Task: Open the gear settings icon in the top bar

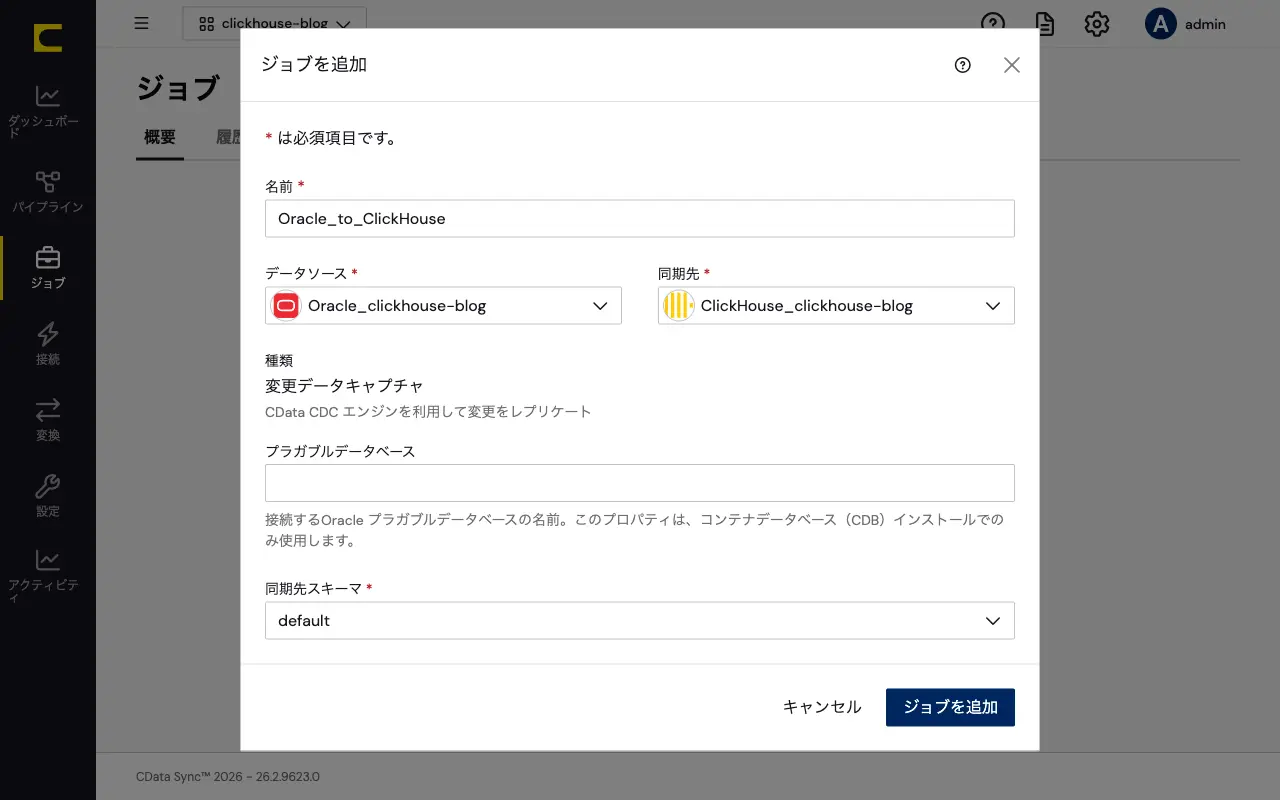Action: pyautogui.click(x=1097, y=24)
